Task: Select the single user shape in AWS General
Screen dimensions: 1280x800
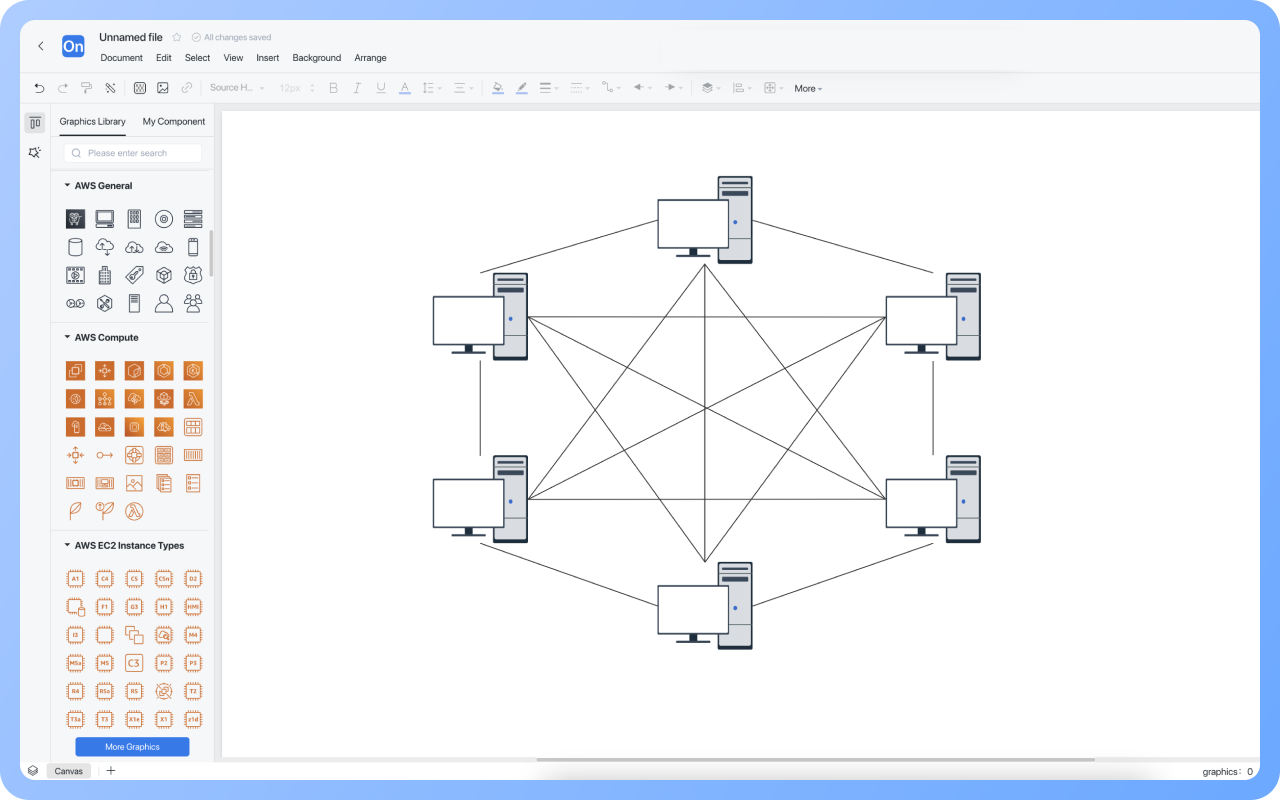Action: 164,303
